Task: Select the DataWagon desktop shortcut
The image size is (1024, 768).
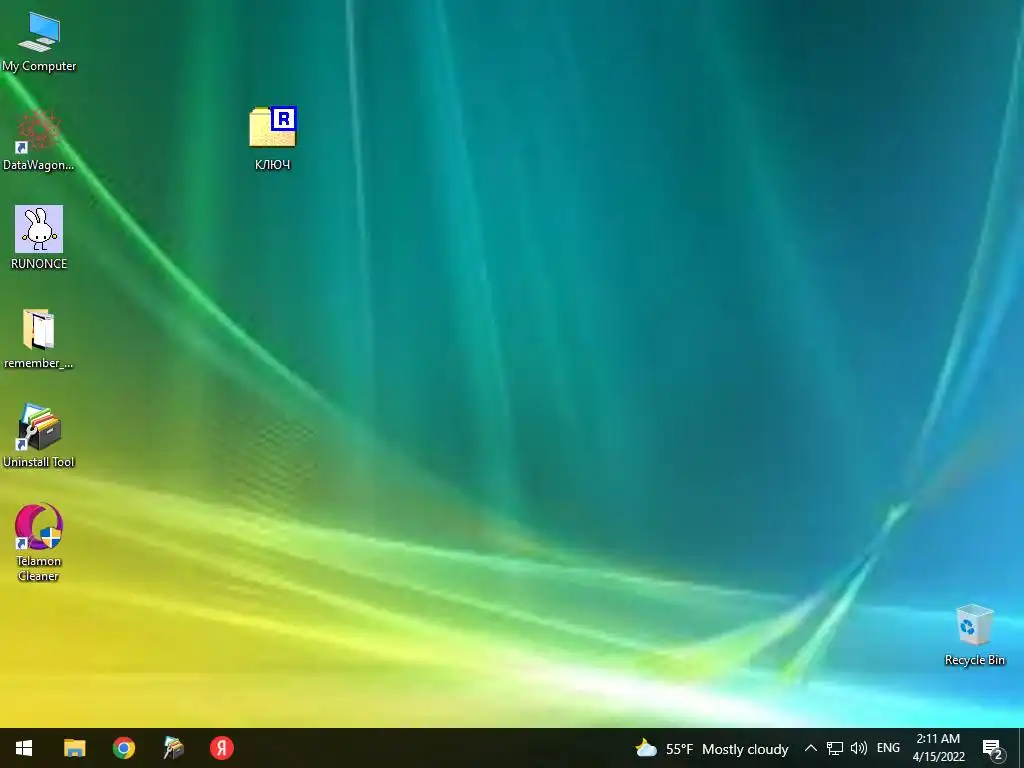Action: click(x=39, y=140)
